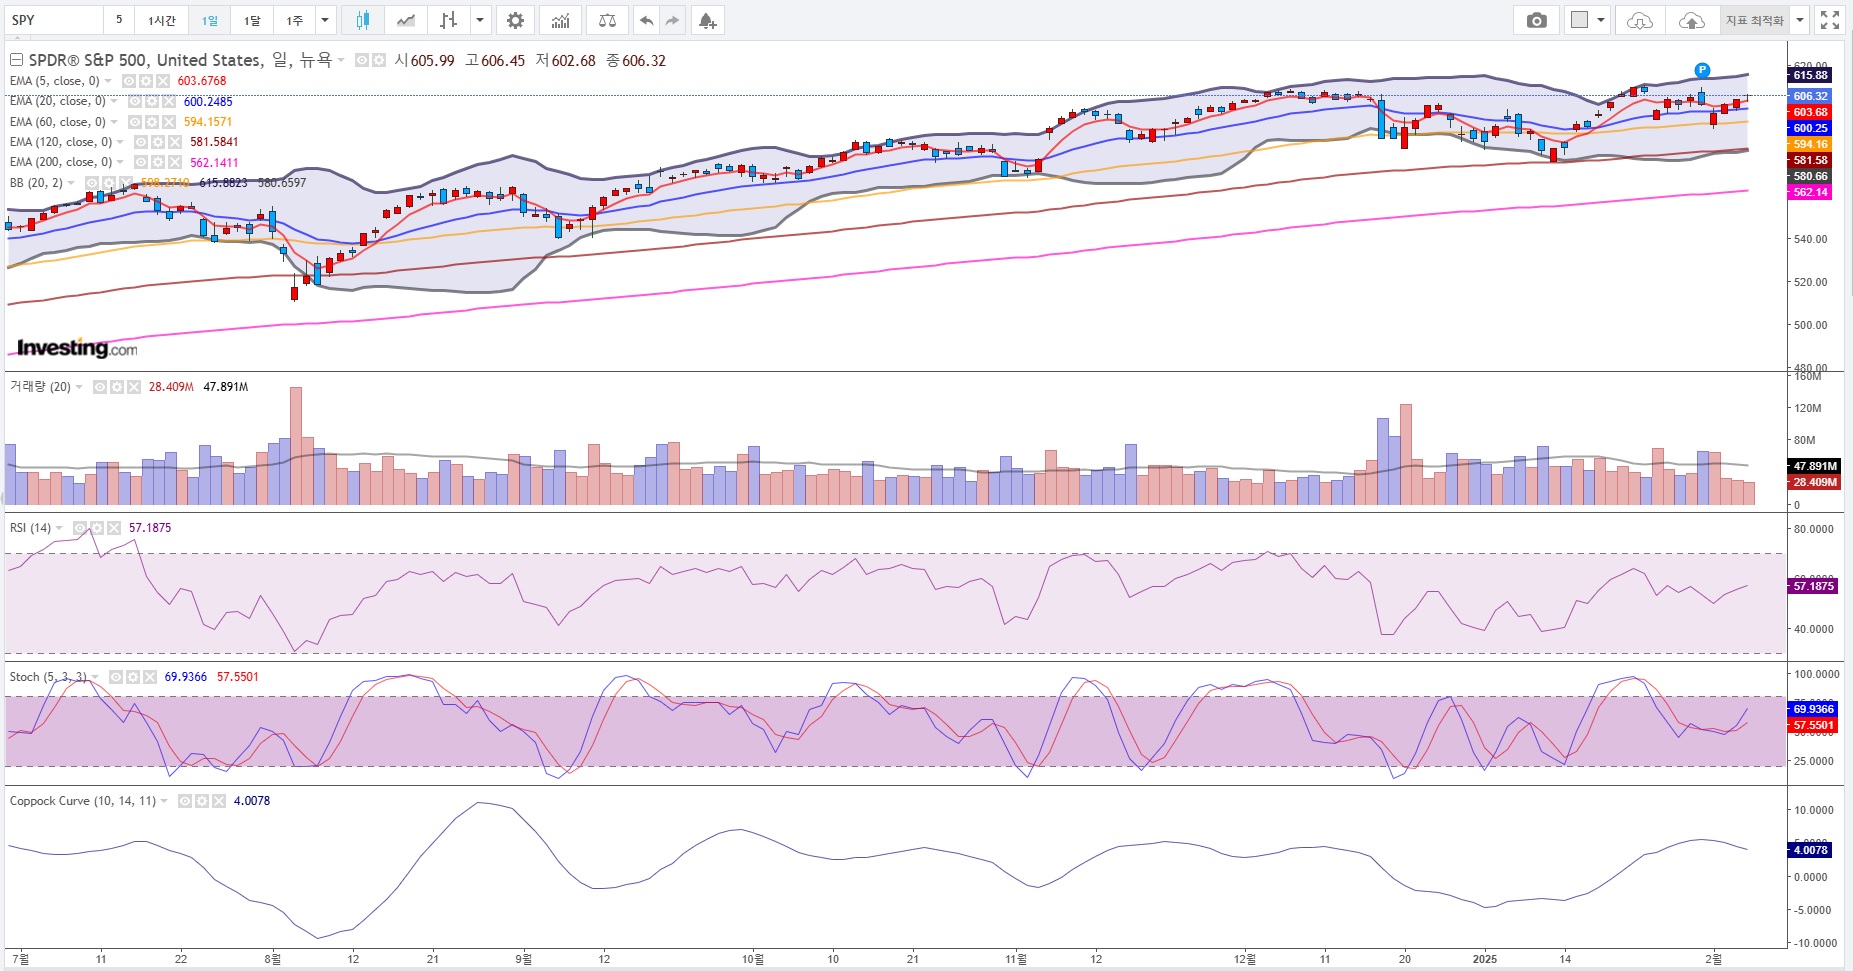Image resolution: width=1853 pixels, height=971 pixels.
Task: Hide the EMA (120, close, 0) line
Action: pyautogui.click(x=141, y=142)
